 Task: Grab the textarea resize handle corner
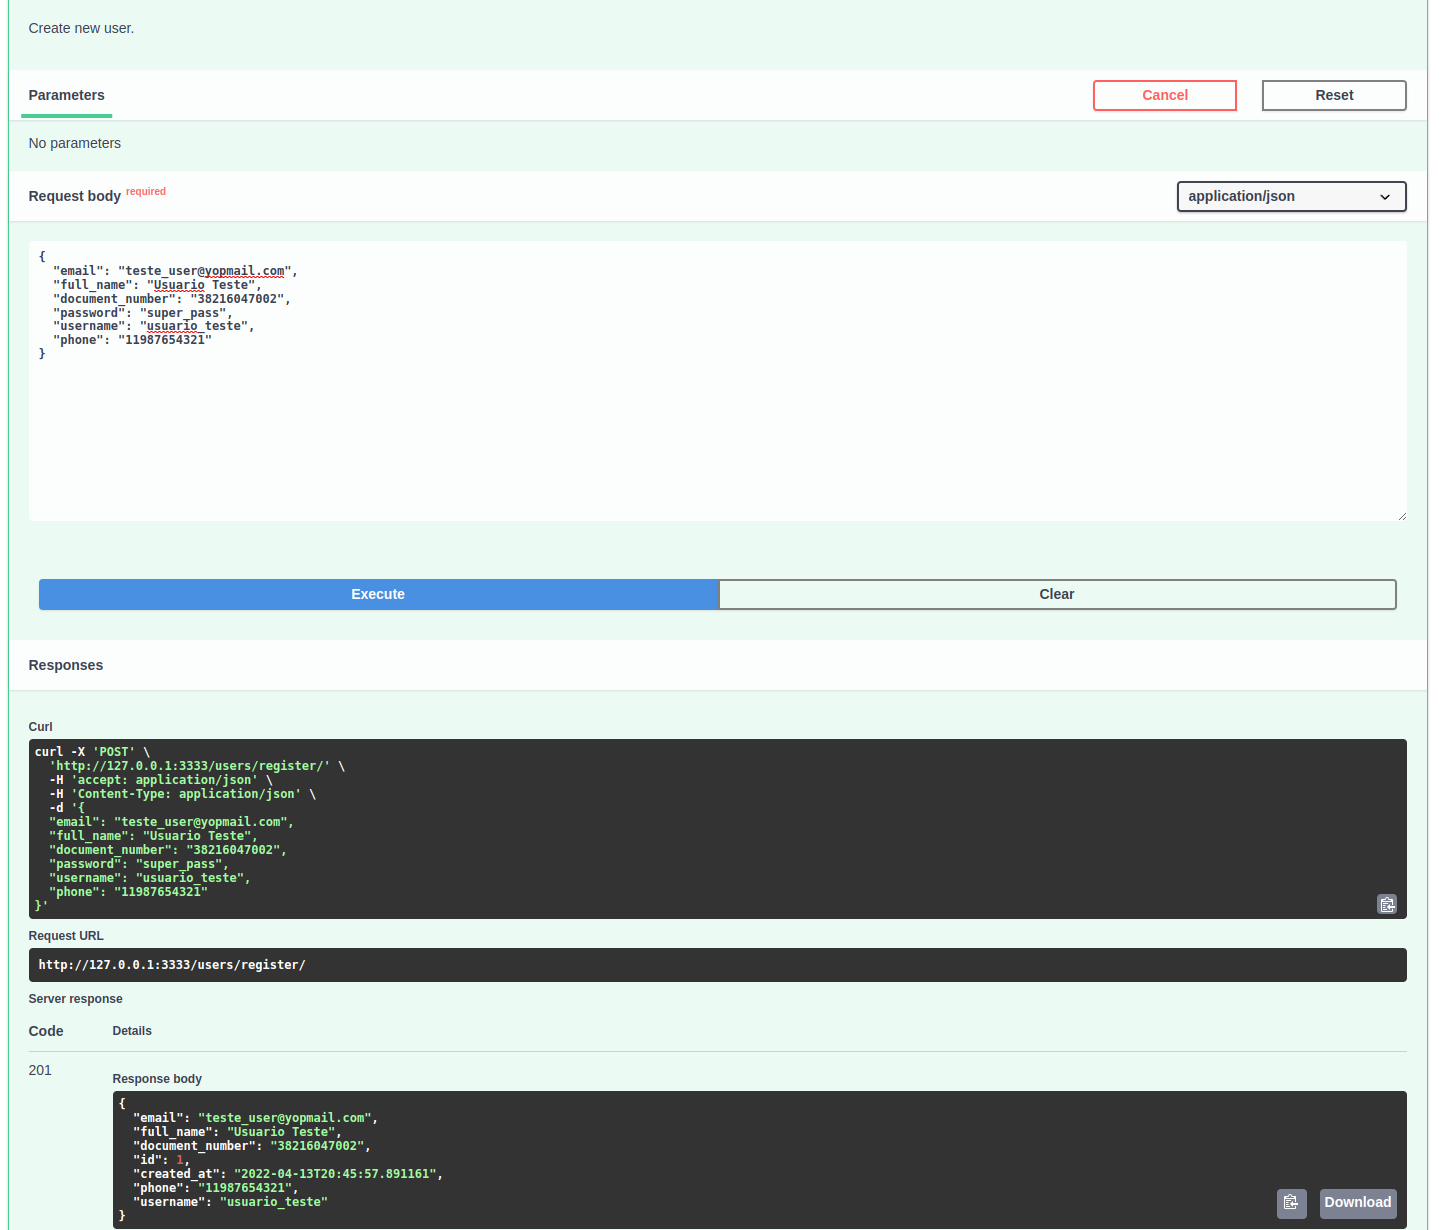1401,515
